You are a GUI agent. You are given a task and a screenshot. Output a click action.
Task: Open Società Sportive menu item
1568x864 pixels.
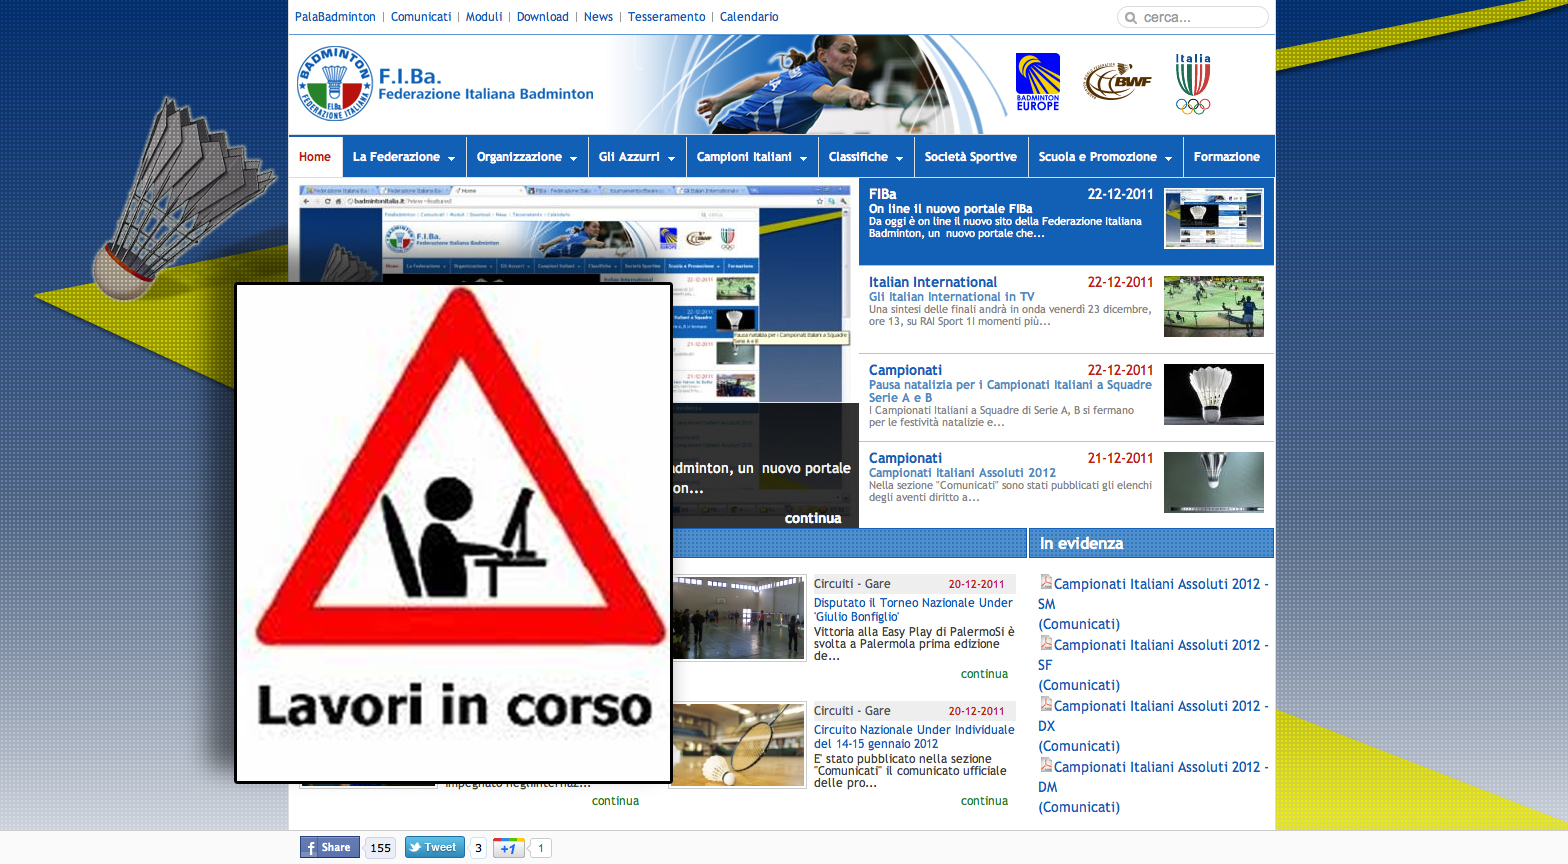click(970, 157)
